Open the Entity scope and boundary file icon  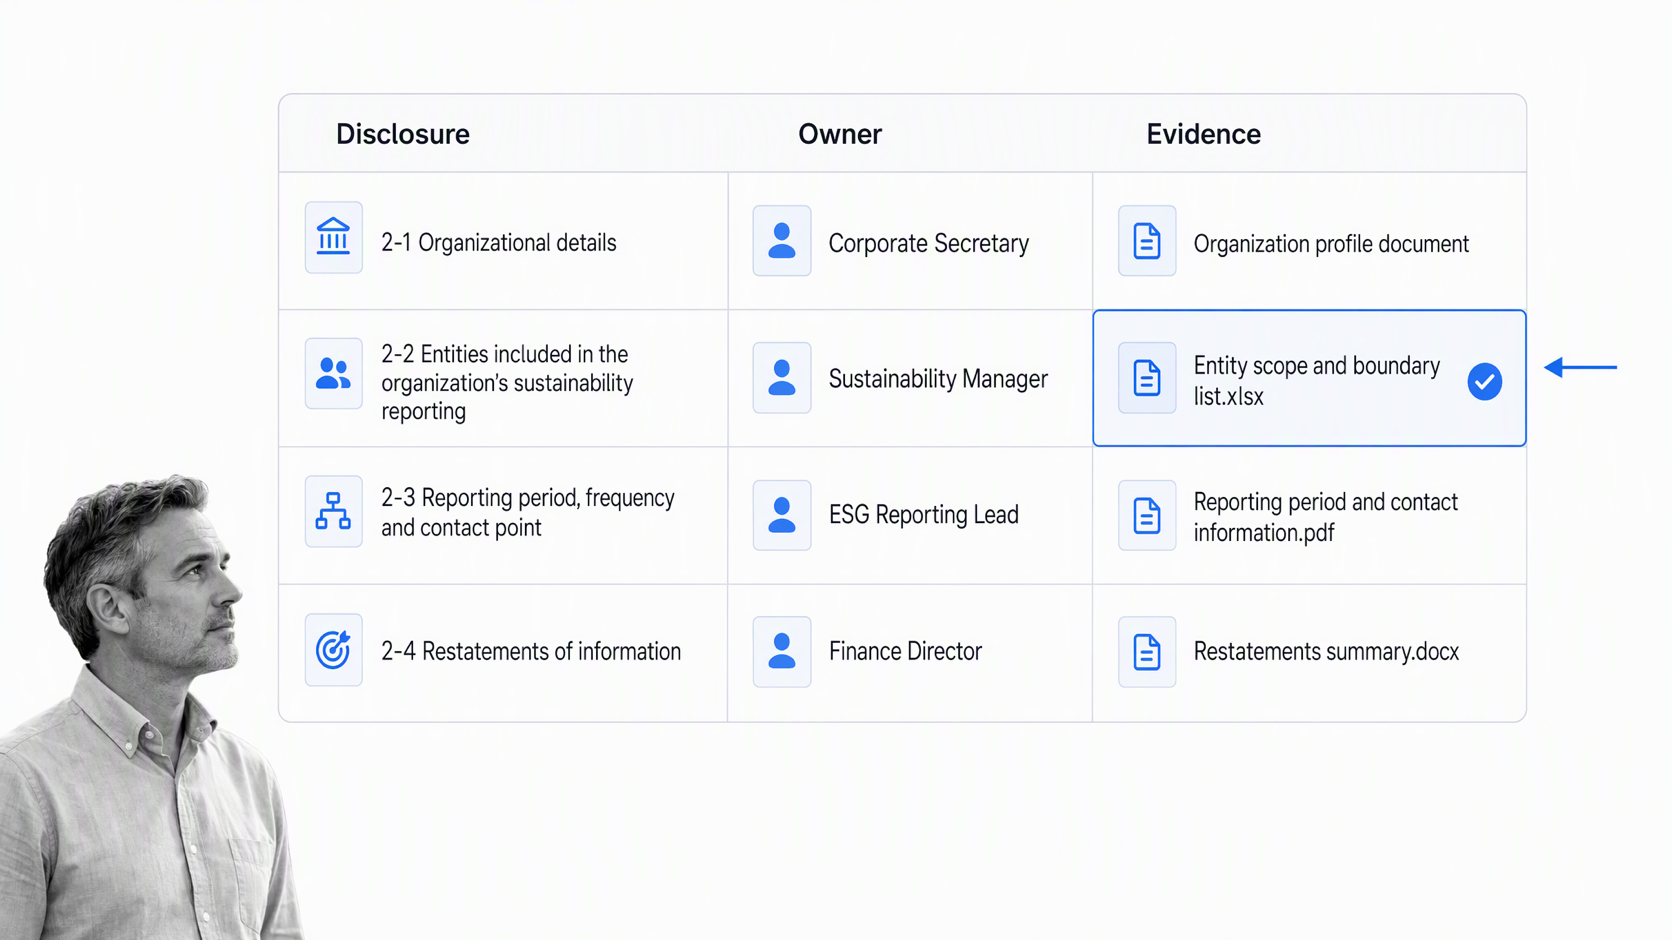click(x=1147, y=378)
